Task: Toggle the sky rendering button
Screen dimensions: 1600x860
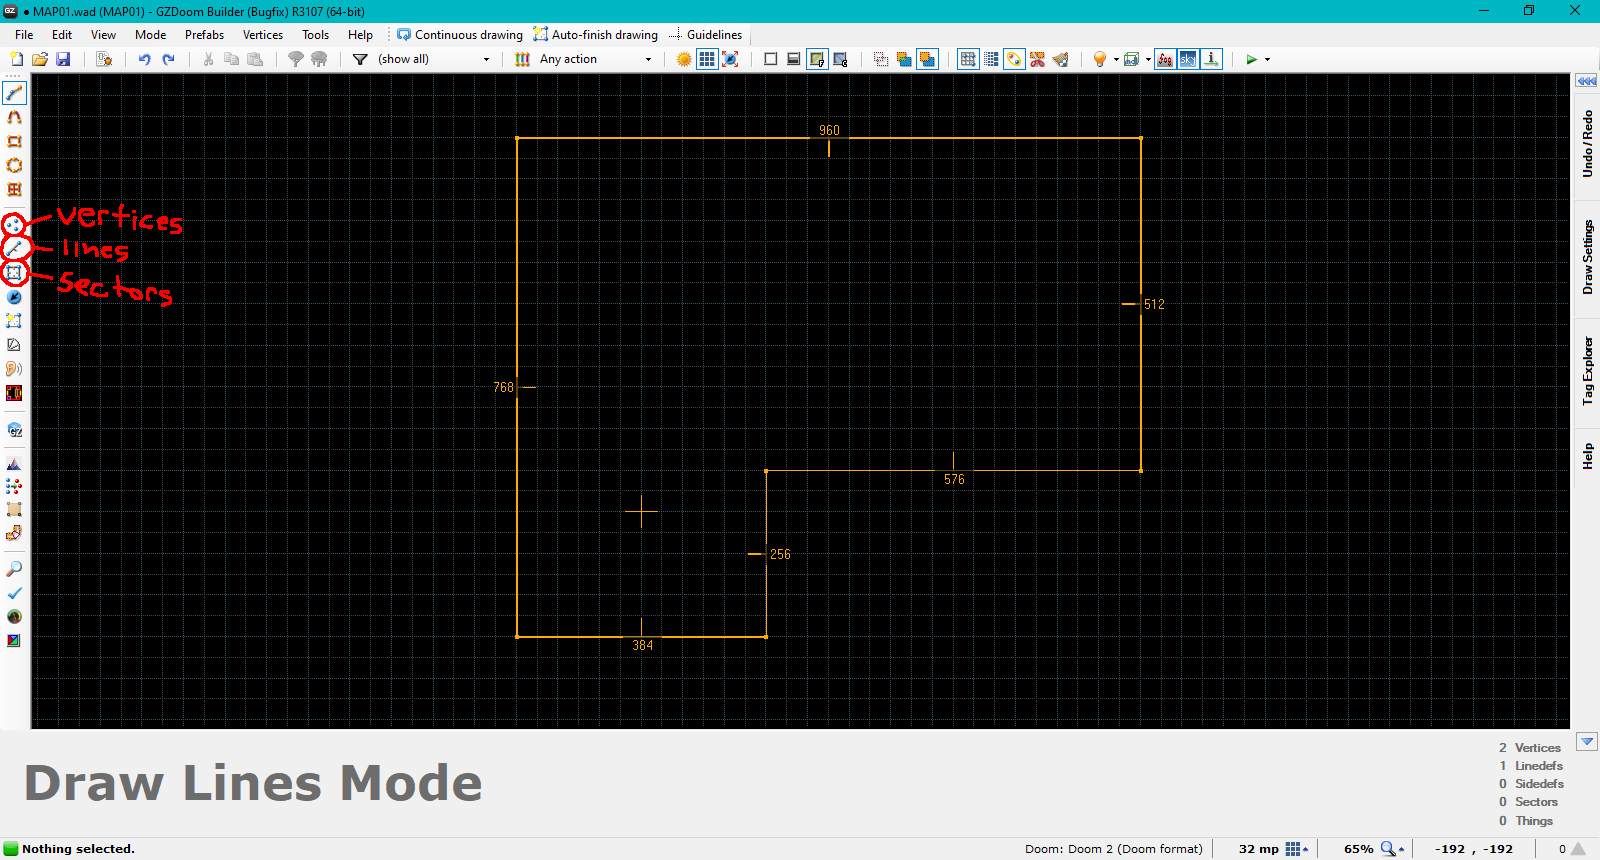Action: click(1188, 59)
